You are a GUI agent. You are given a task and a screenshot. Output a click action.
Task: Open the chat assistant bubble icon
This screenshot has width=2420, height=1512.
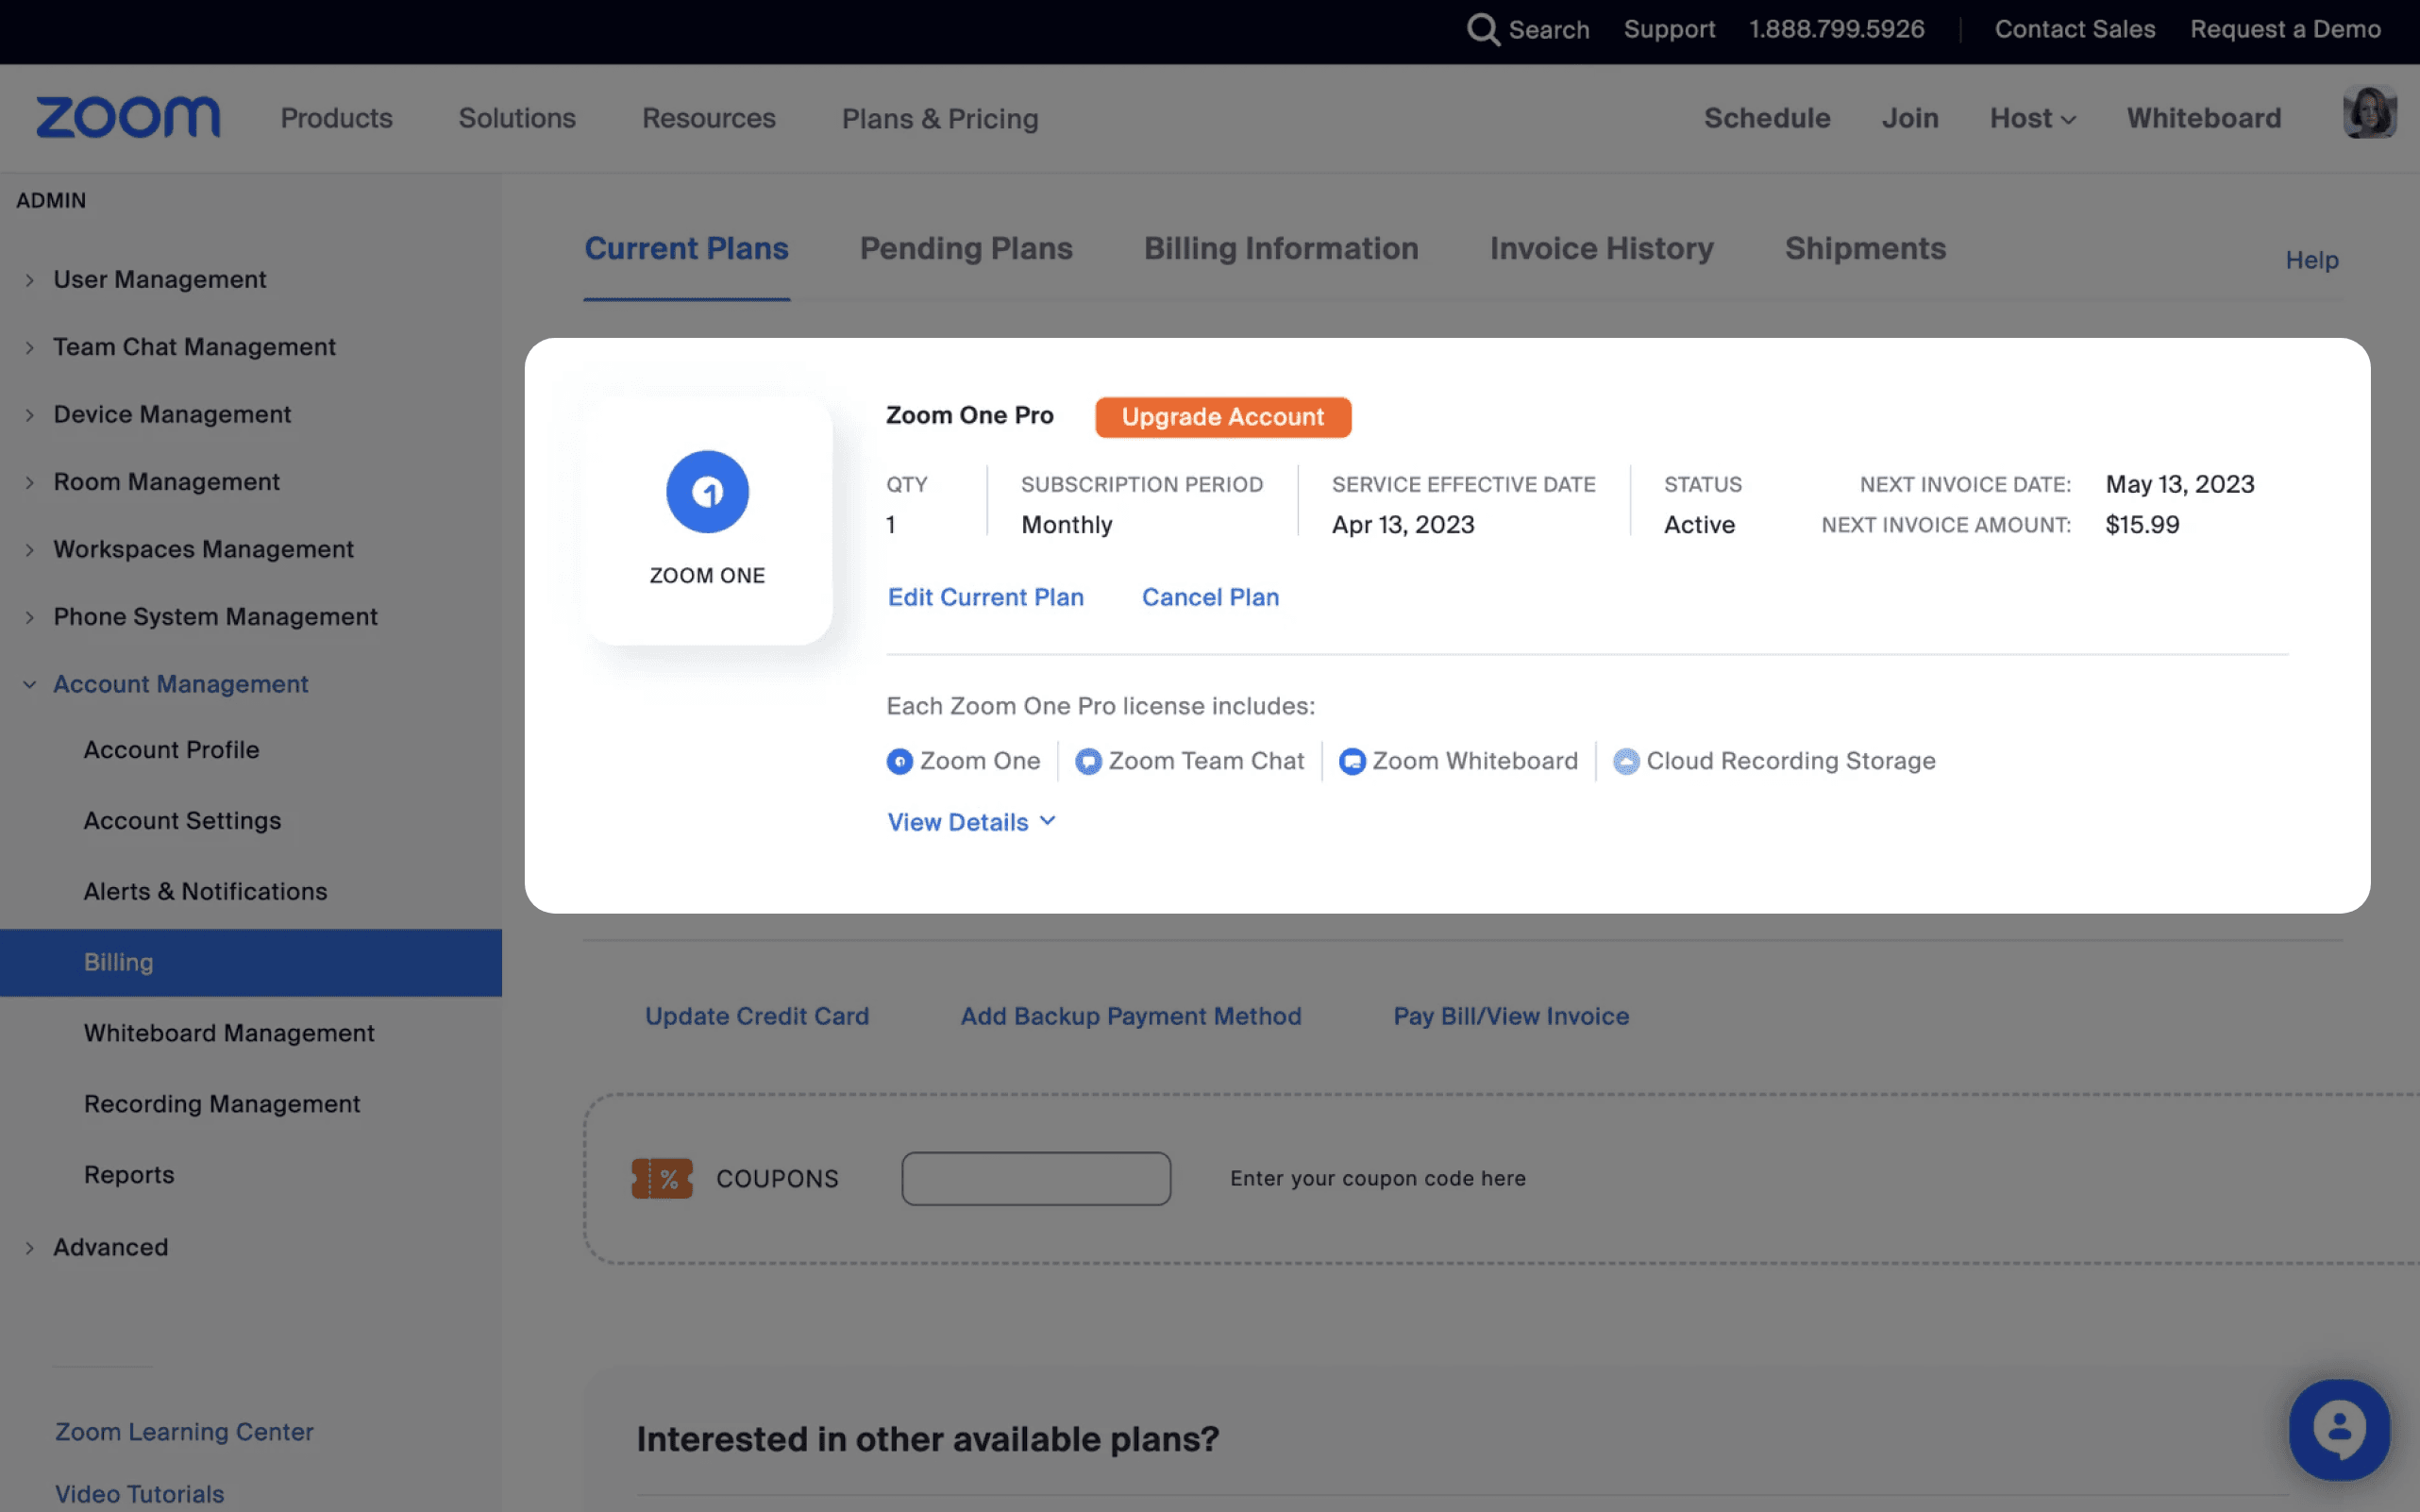pos(2338,1429)
